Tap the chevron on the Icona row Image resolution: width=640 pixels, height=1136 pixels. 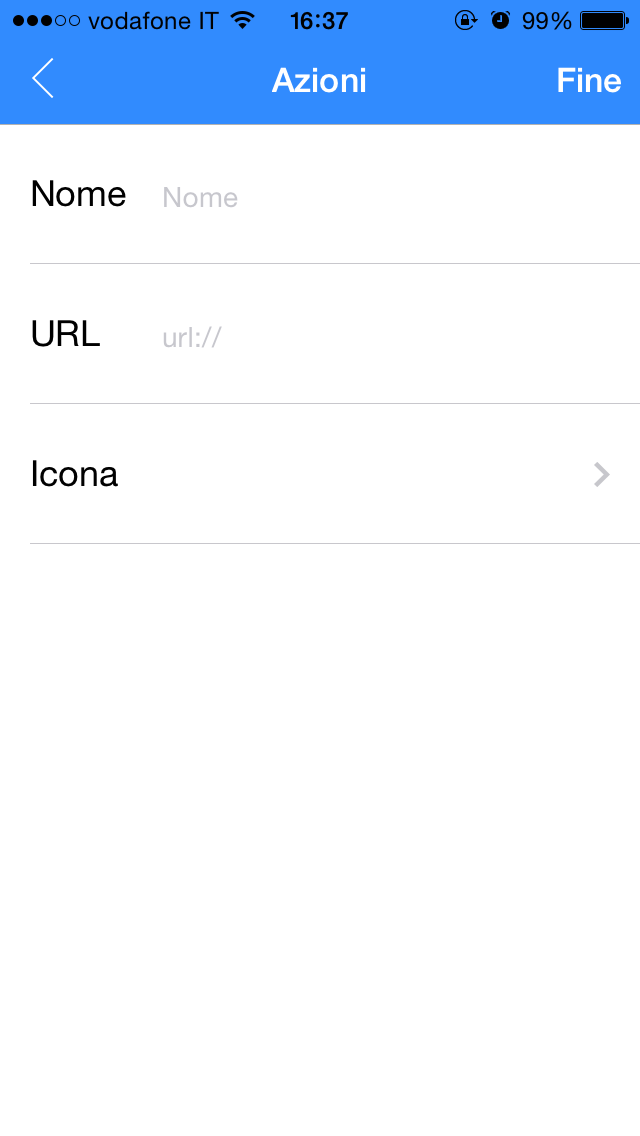coord(601,474)
